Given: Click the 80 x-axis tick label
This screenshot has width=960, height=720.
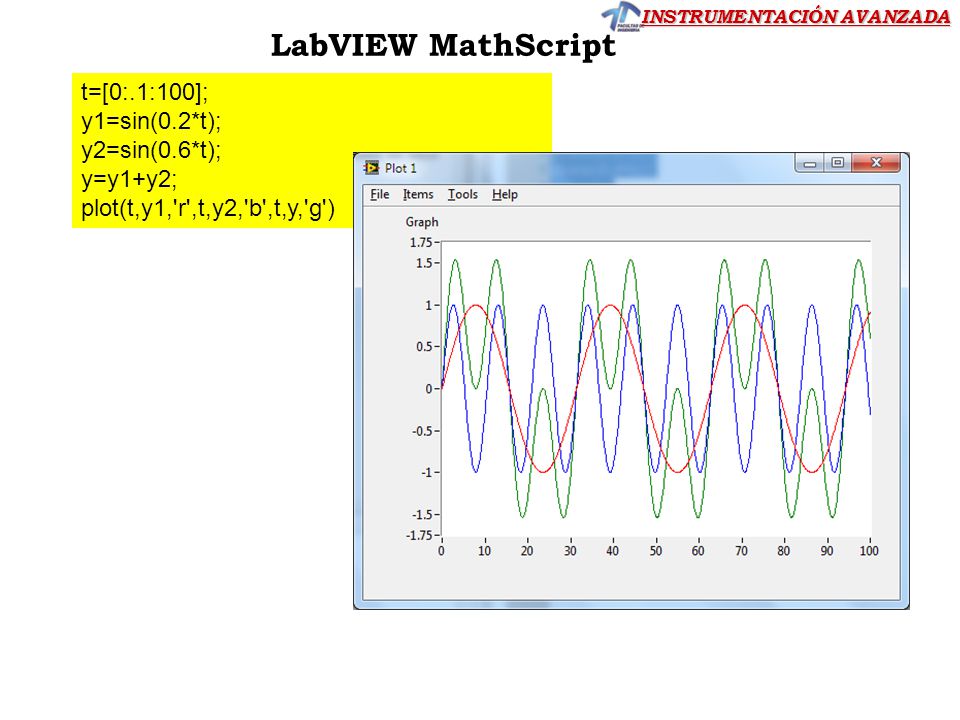Looking at the screenshot, I should pyautogui.click(x=784, y=551).
